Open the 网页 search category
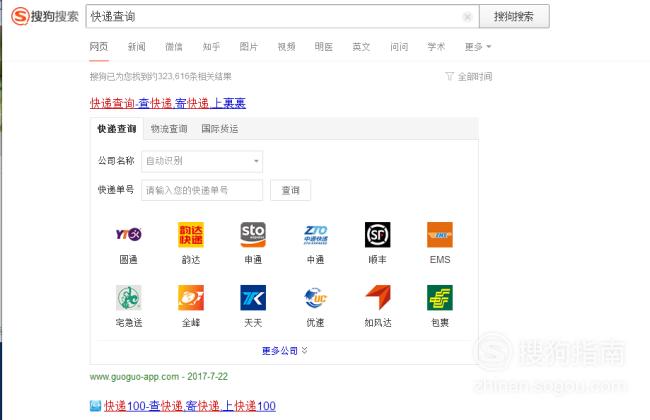The width and height of the screenshot is (650, 420). 99,46
